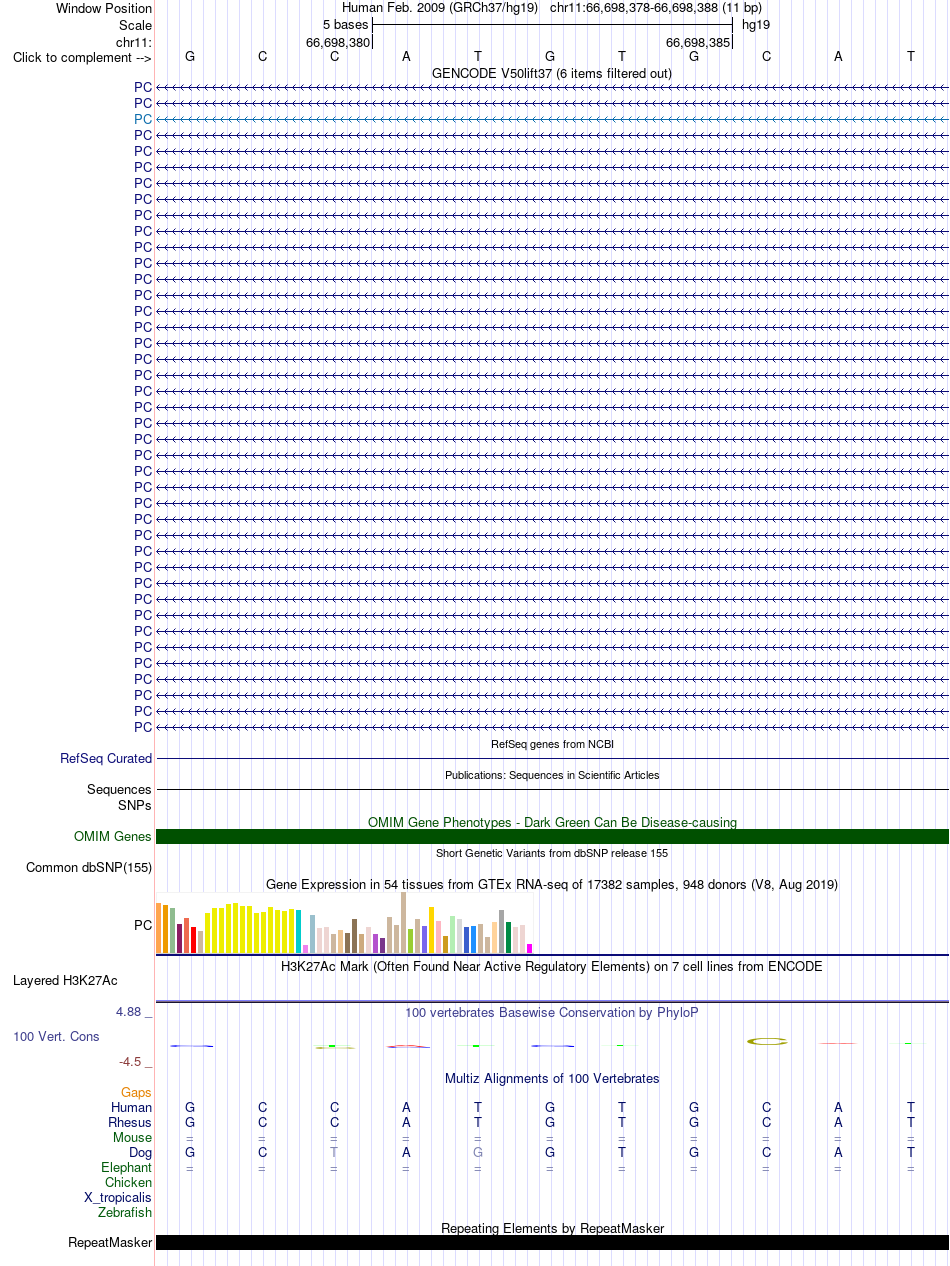This screenshot has width=950, height=1266.
Task: Open the H3K27Ac Mark track title
Action: (552, 967)
